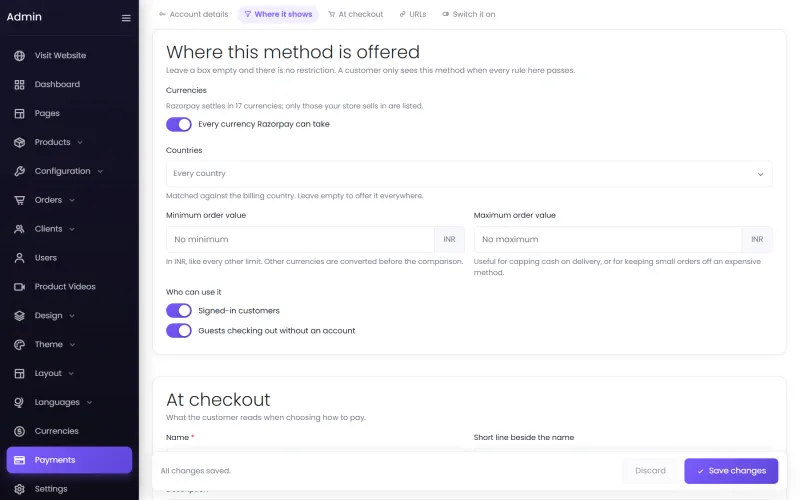
Task: Click the Save changes button
Action: click(x=731, y=471)
